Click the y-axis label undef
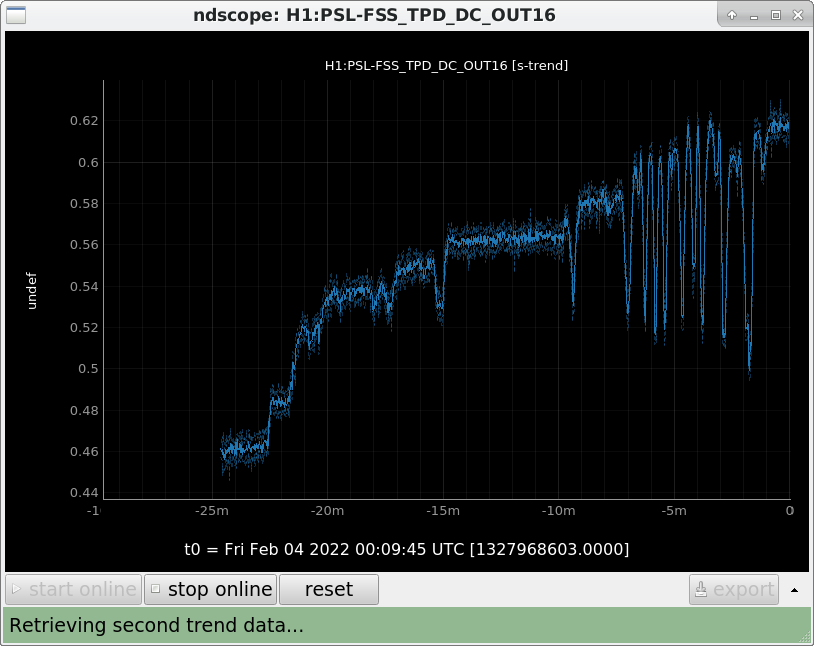 (x=32, y=291)
